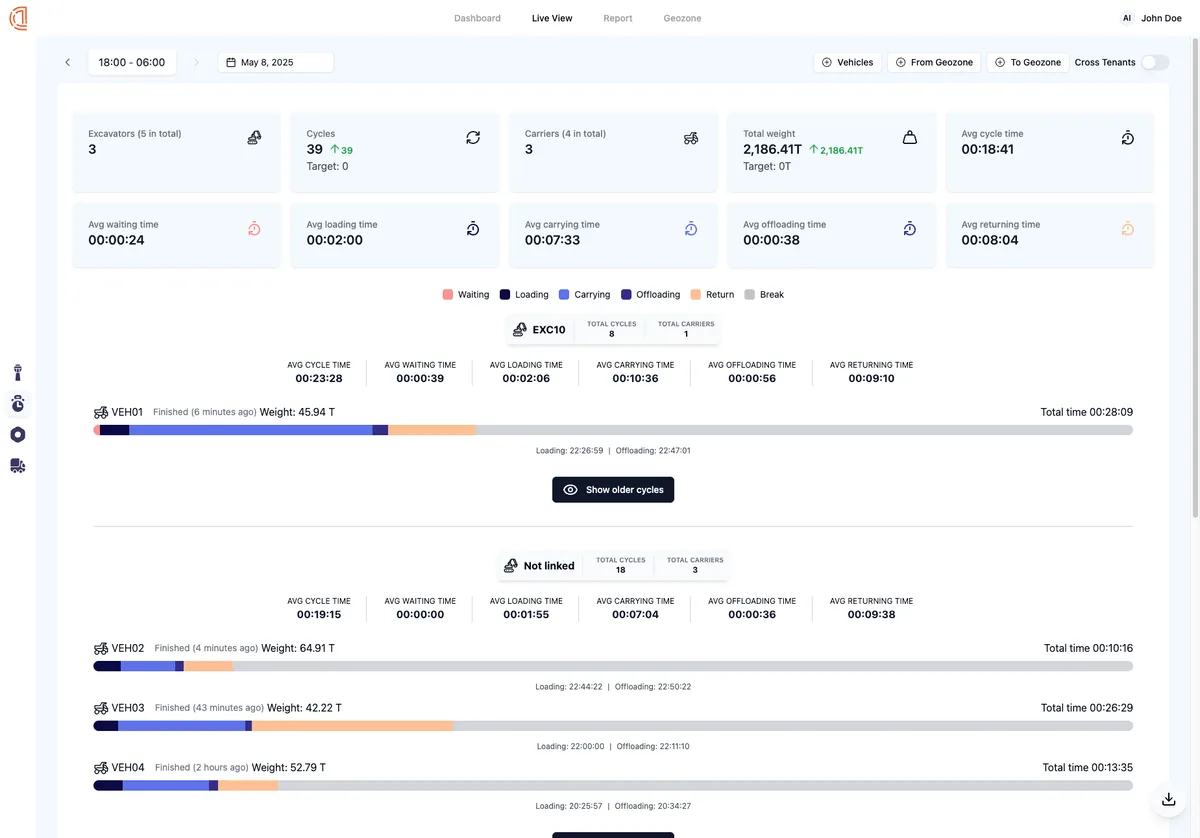Click the download icon at the bottom right

point(1168,799)
